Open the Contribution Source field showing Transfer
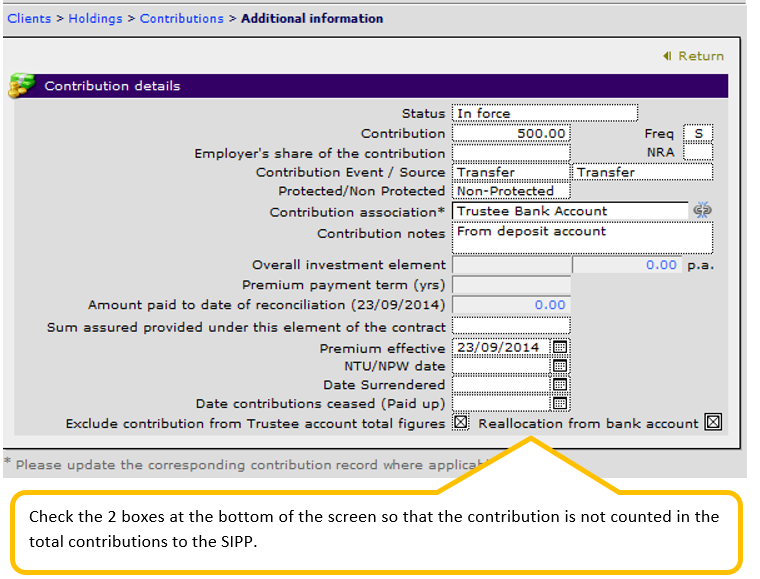Image resolution: width=760 pixels, height=579 pixels. (x=643, y=172)
